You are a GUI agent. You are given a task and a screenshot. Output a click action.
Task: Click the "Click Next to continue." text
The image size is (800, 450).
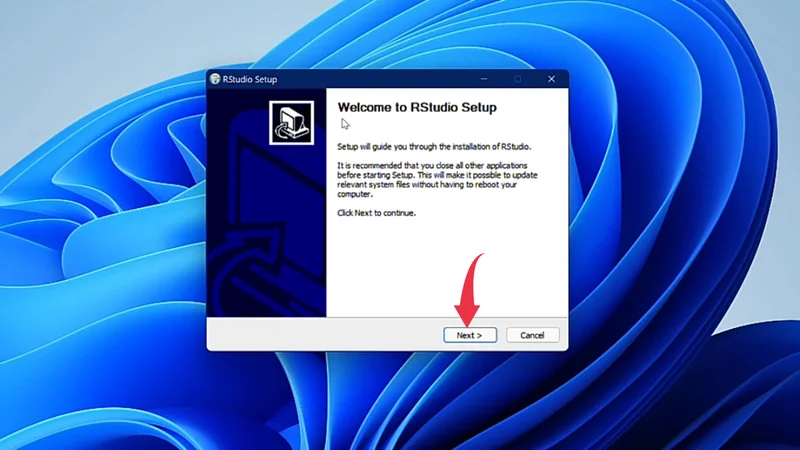376,213
